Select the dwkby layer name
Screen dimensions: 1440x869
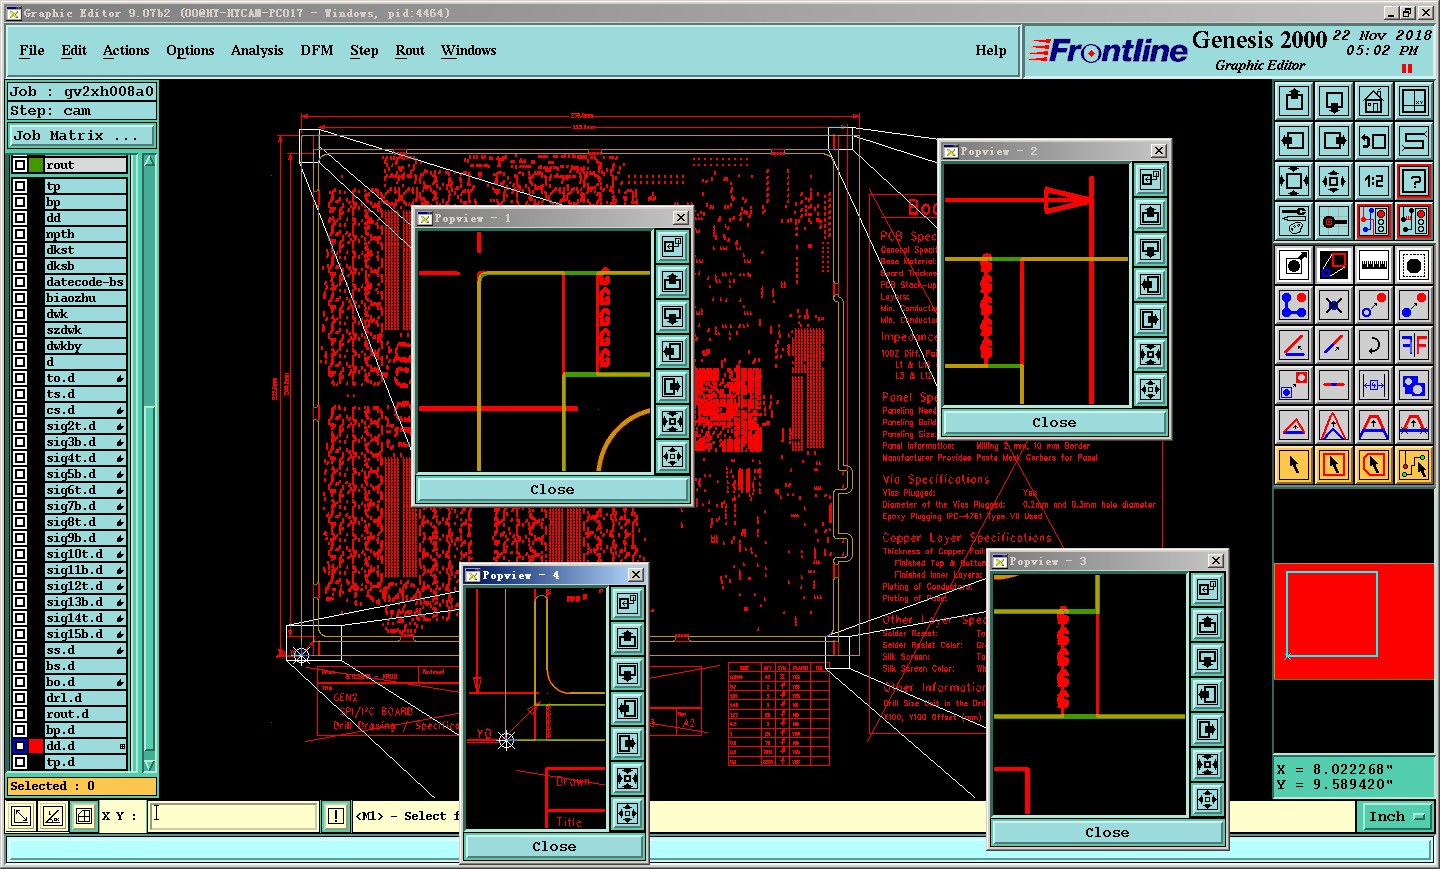point(85,346)
